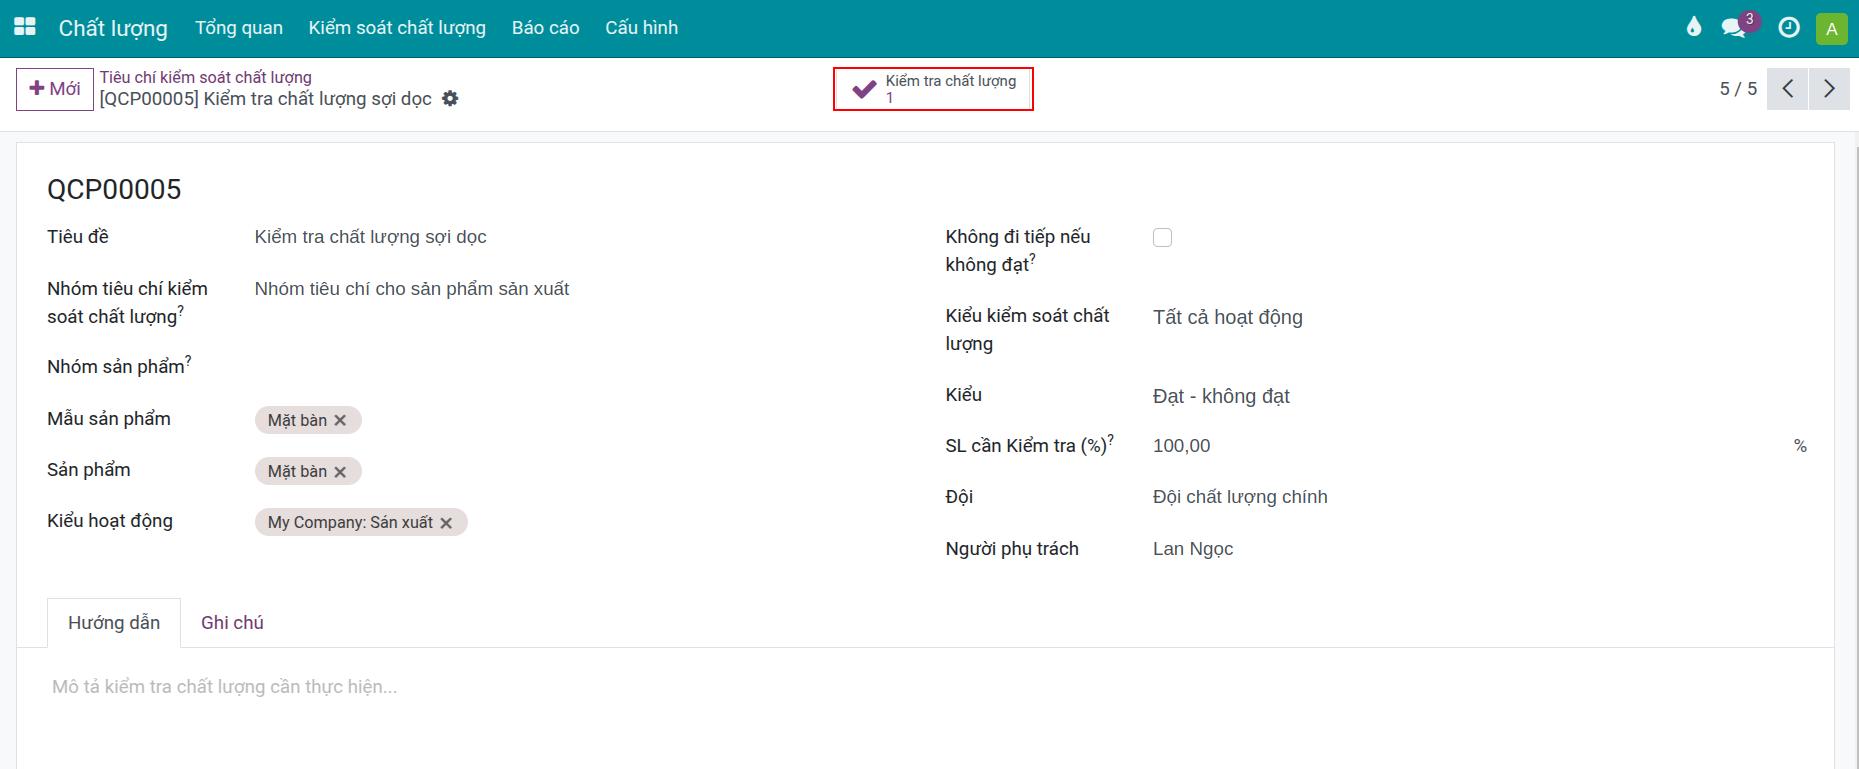
Task: Select the Hướng dẫn tab
Action: click(x=114, y=622)
